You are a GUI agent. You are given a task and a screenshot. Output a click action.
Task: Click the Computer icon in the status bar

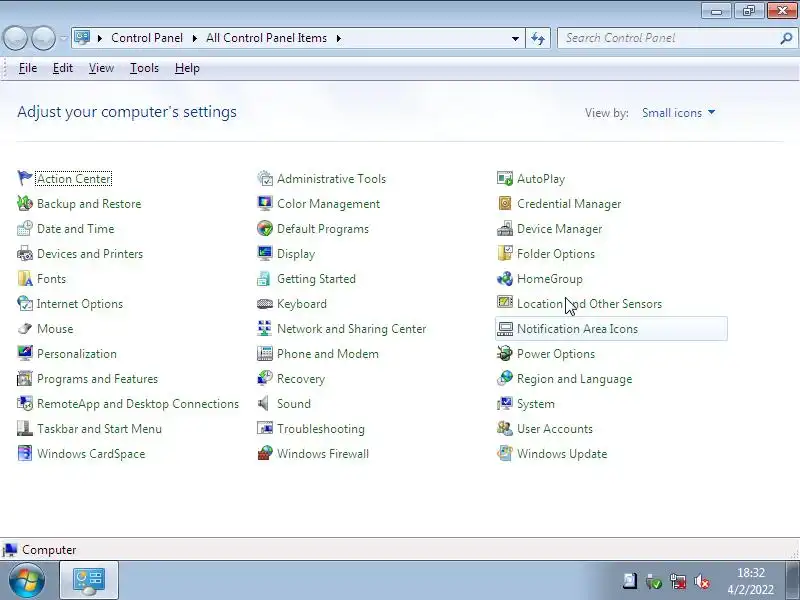tap(10, 549)
